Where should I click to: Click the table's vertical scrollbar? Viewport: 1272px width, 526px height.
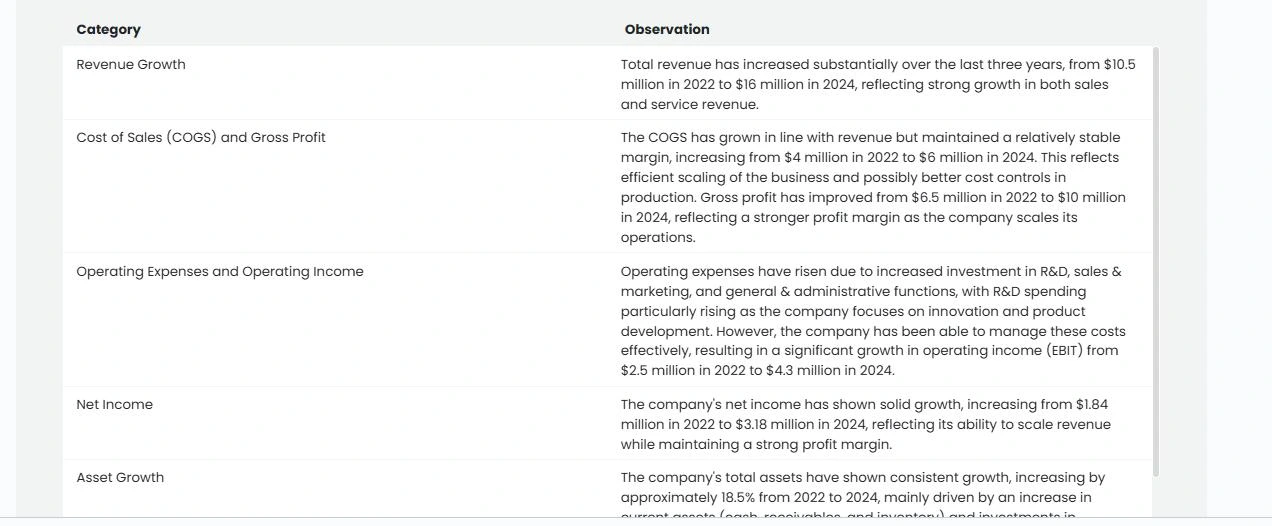pos(1156,262)
